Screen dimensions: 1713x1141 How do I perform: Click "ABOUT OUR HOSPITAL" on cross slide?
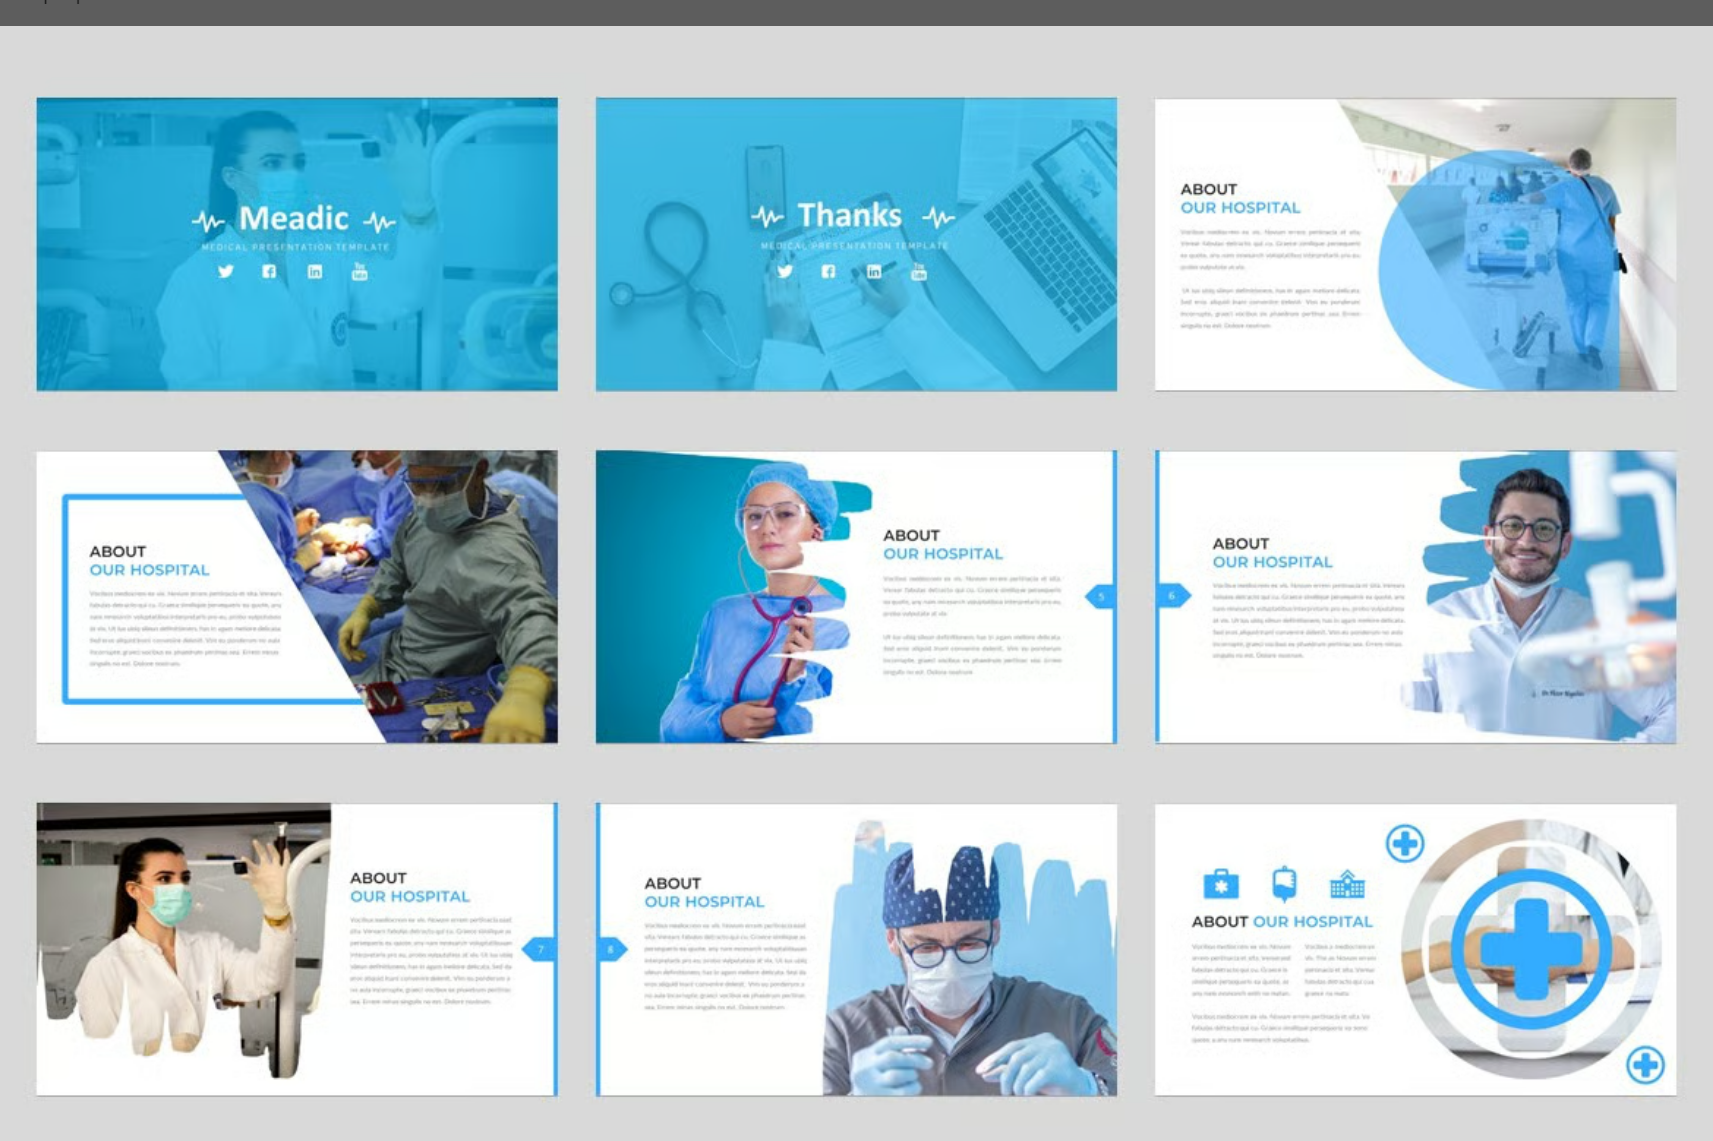click(x=1282, y=922)
